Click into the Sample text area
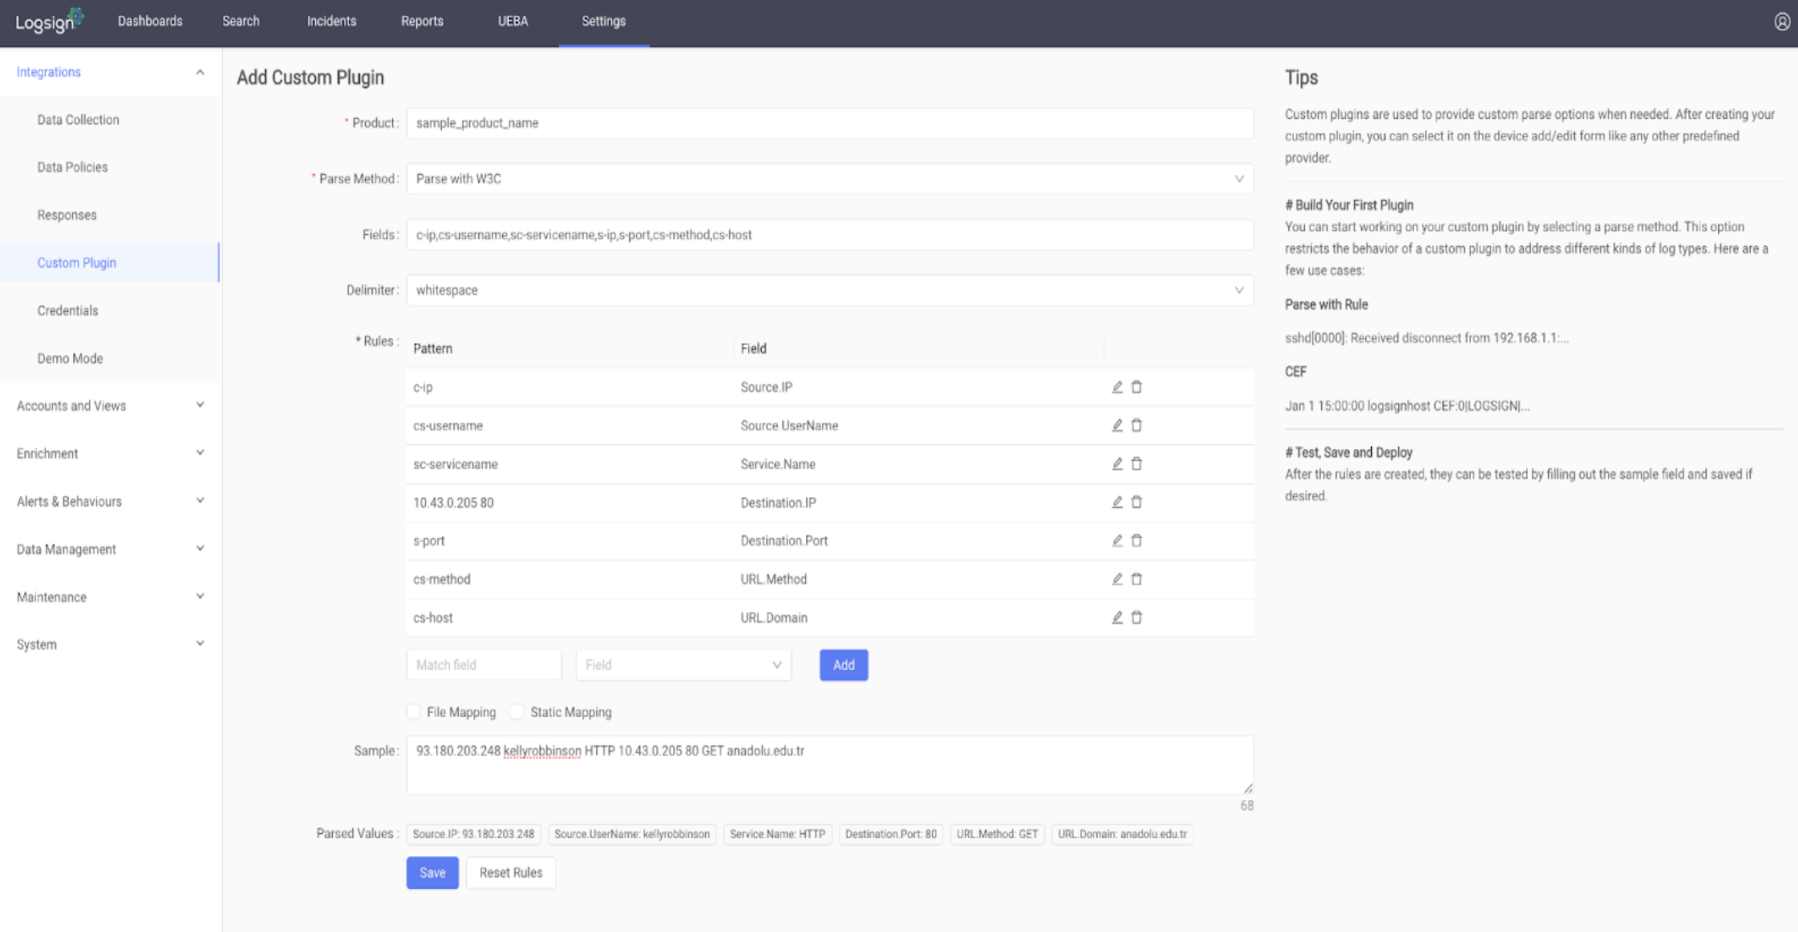This screenshot has height=932, width=1798. point(830,765)
